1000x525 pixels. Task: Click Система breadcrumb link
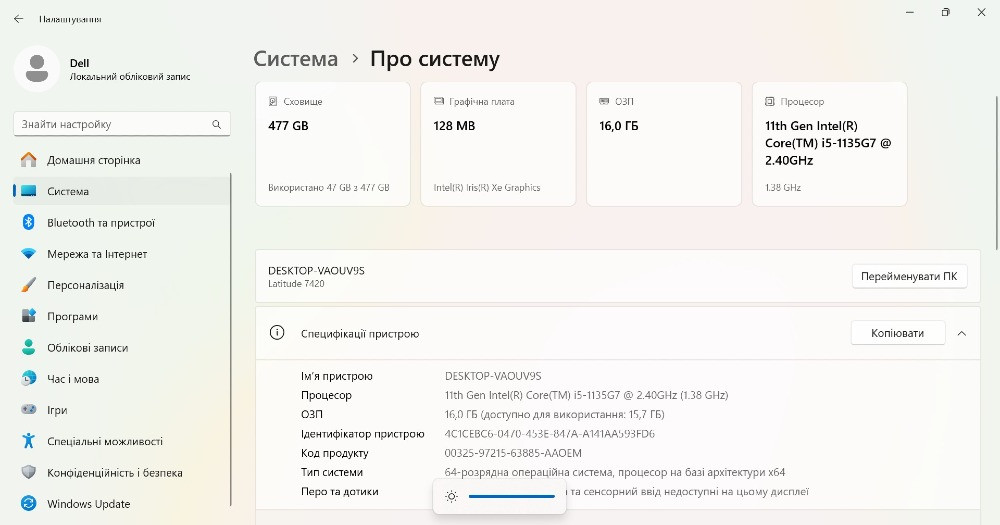296,59
